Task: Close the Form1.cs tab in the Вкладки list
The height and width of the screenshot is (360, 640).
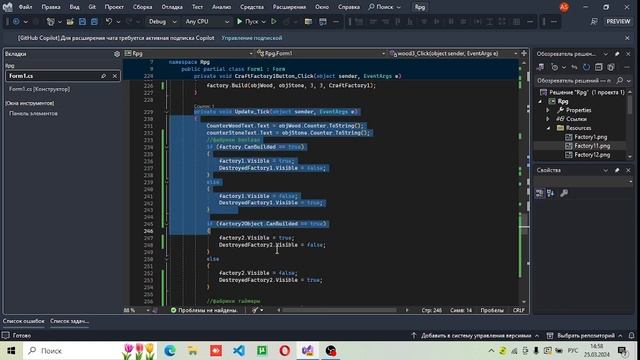Action: coord(115,76)
